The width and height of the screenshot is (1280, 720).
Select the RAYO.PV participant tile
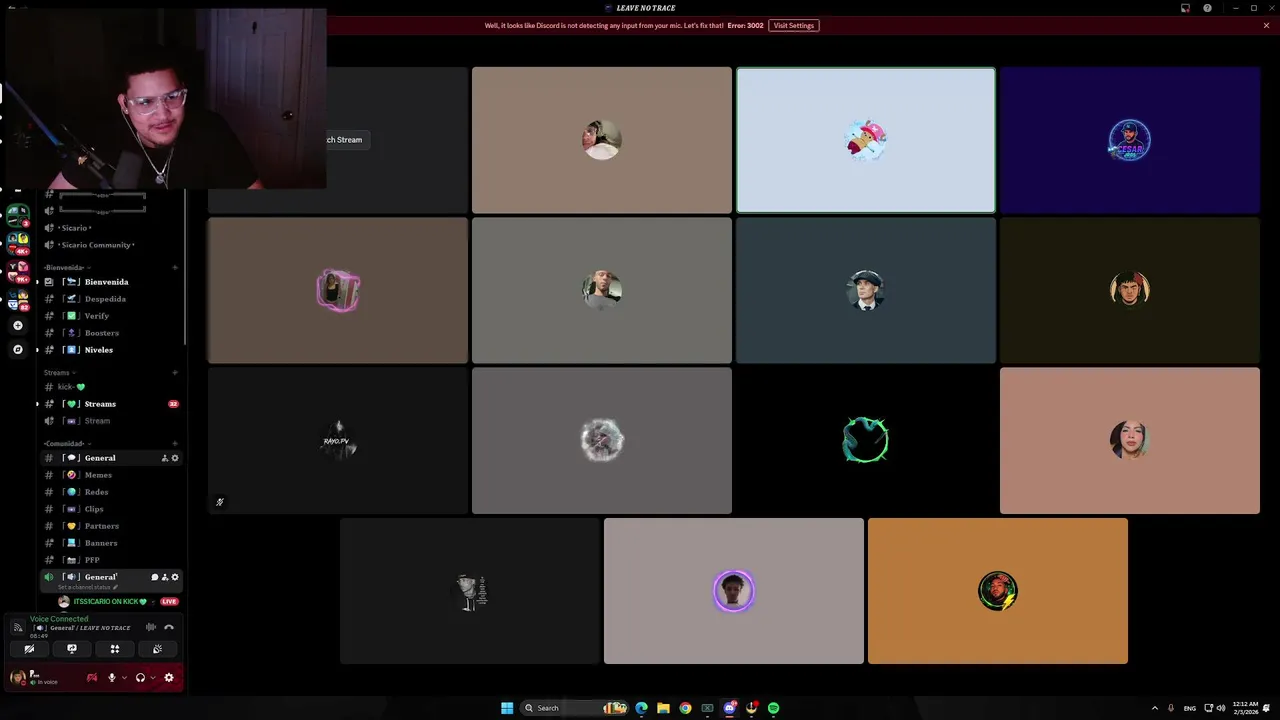click(x=338, y=440)
